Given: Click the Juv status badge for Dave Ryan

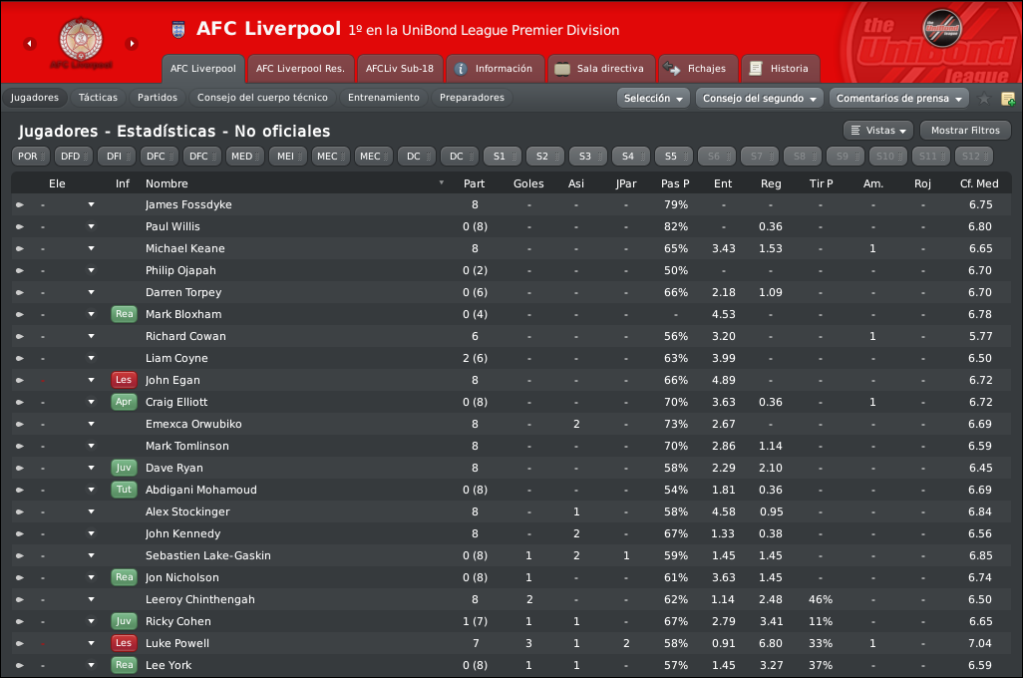Looking at the screenshot, I should (124, 467).
